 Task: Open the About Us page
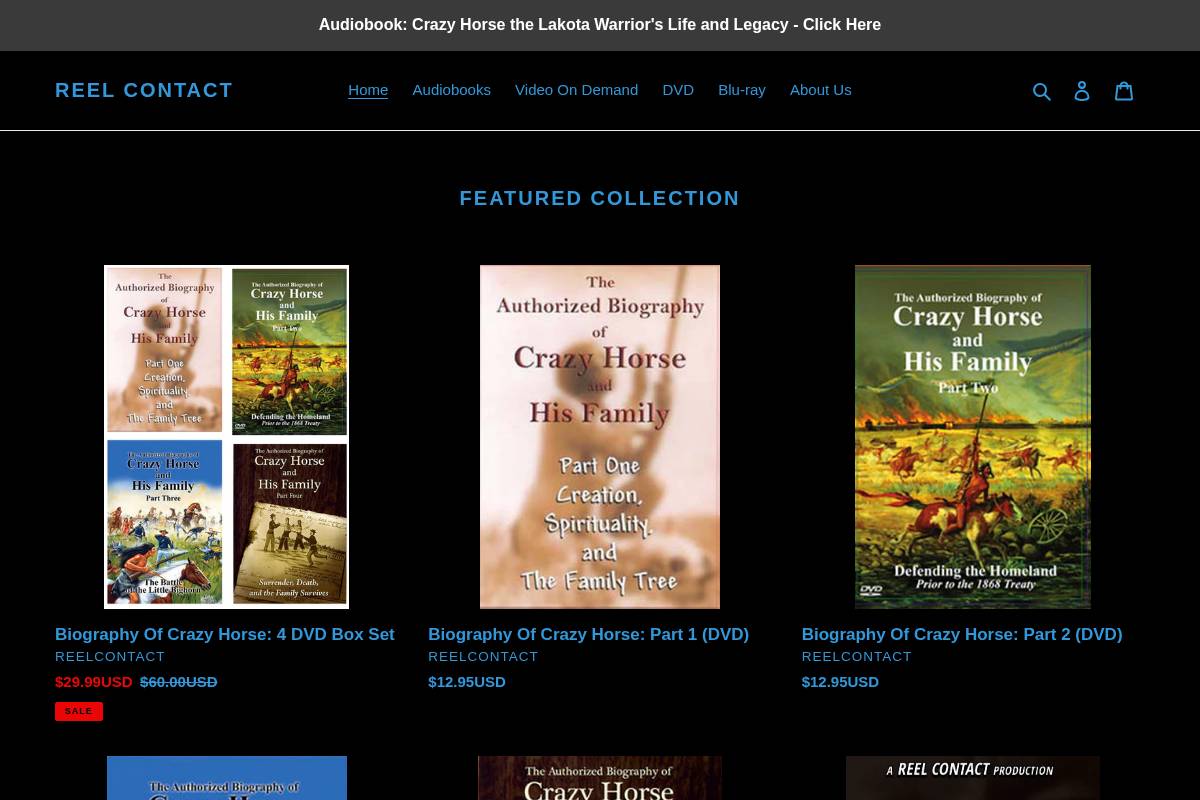point(821,90)
